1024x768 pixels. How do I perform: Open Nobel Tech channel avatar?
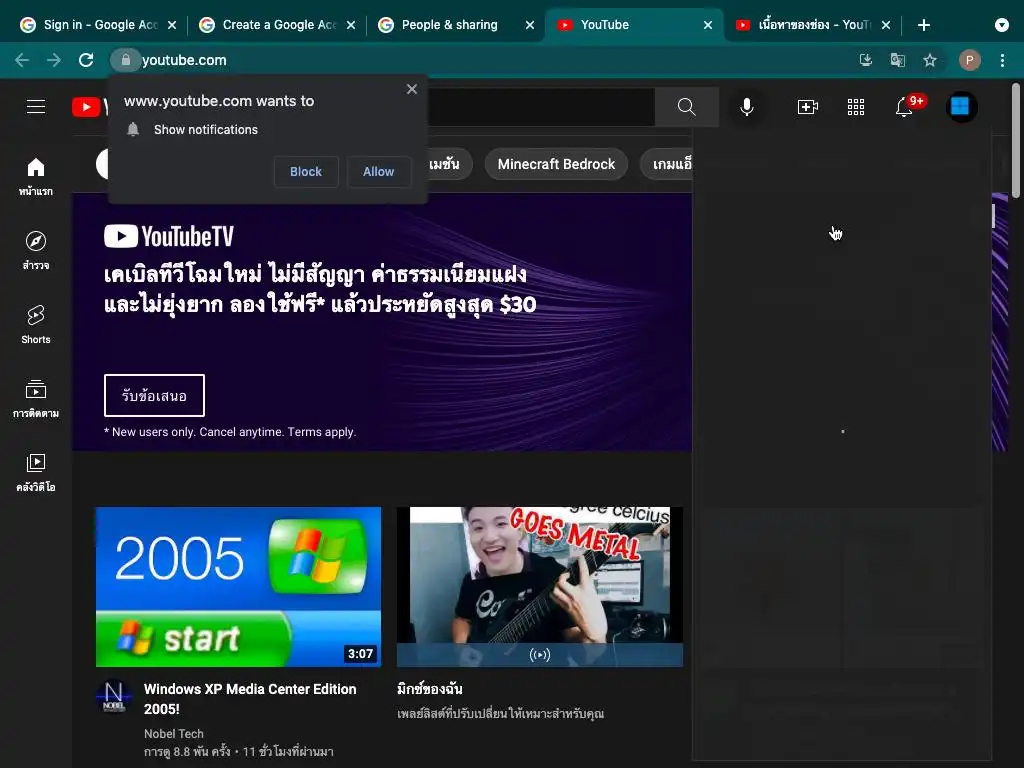coord(114,696)
